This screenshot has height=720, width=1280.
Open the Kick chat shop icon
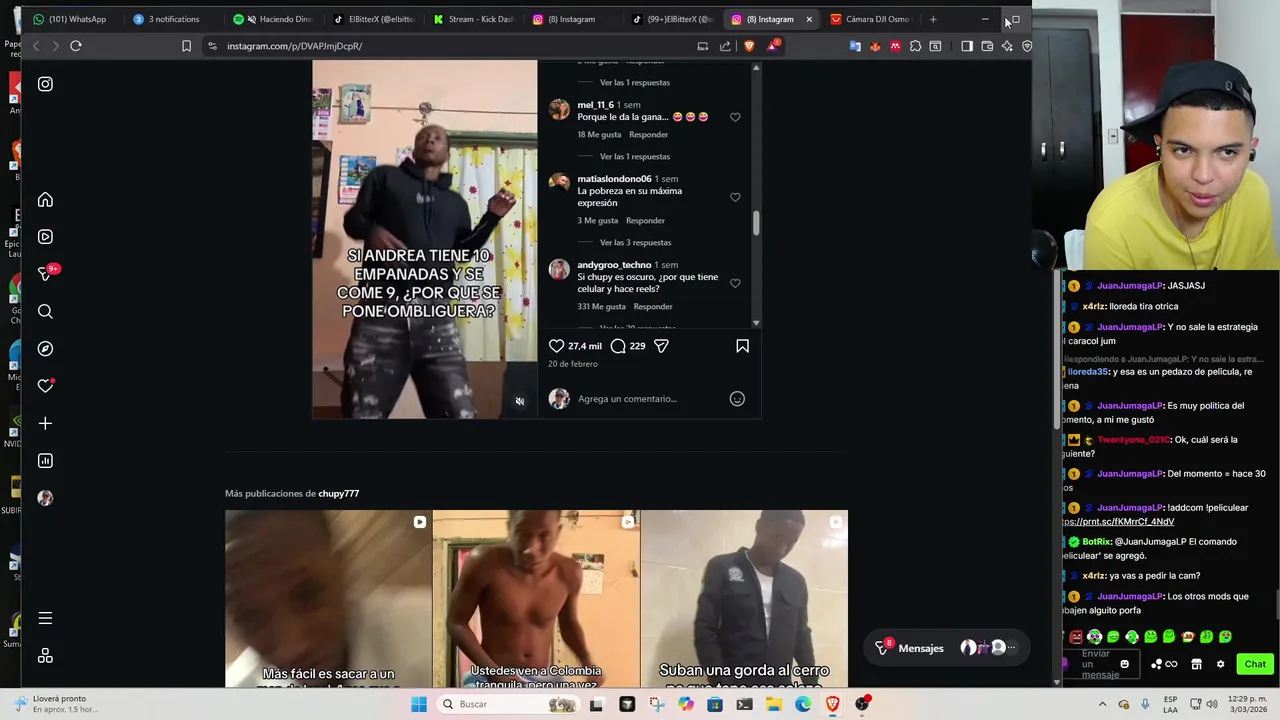pos(1196,664)
